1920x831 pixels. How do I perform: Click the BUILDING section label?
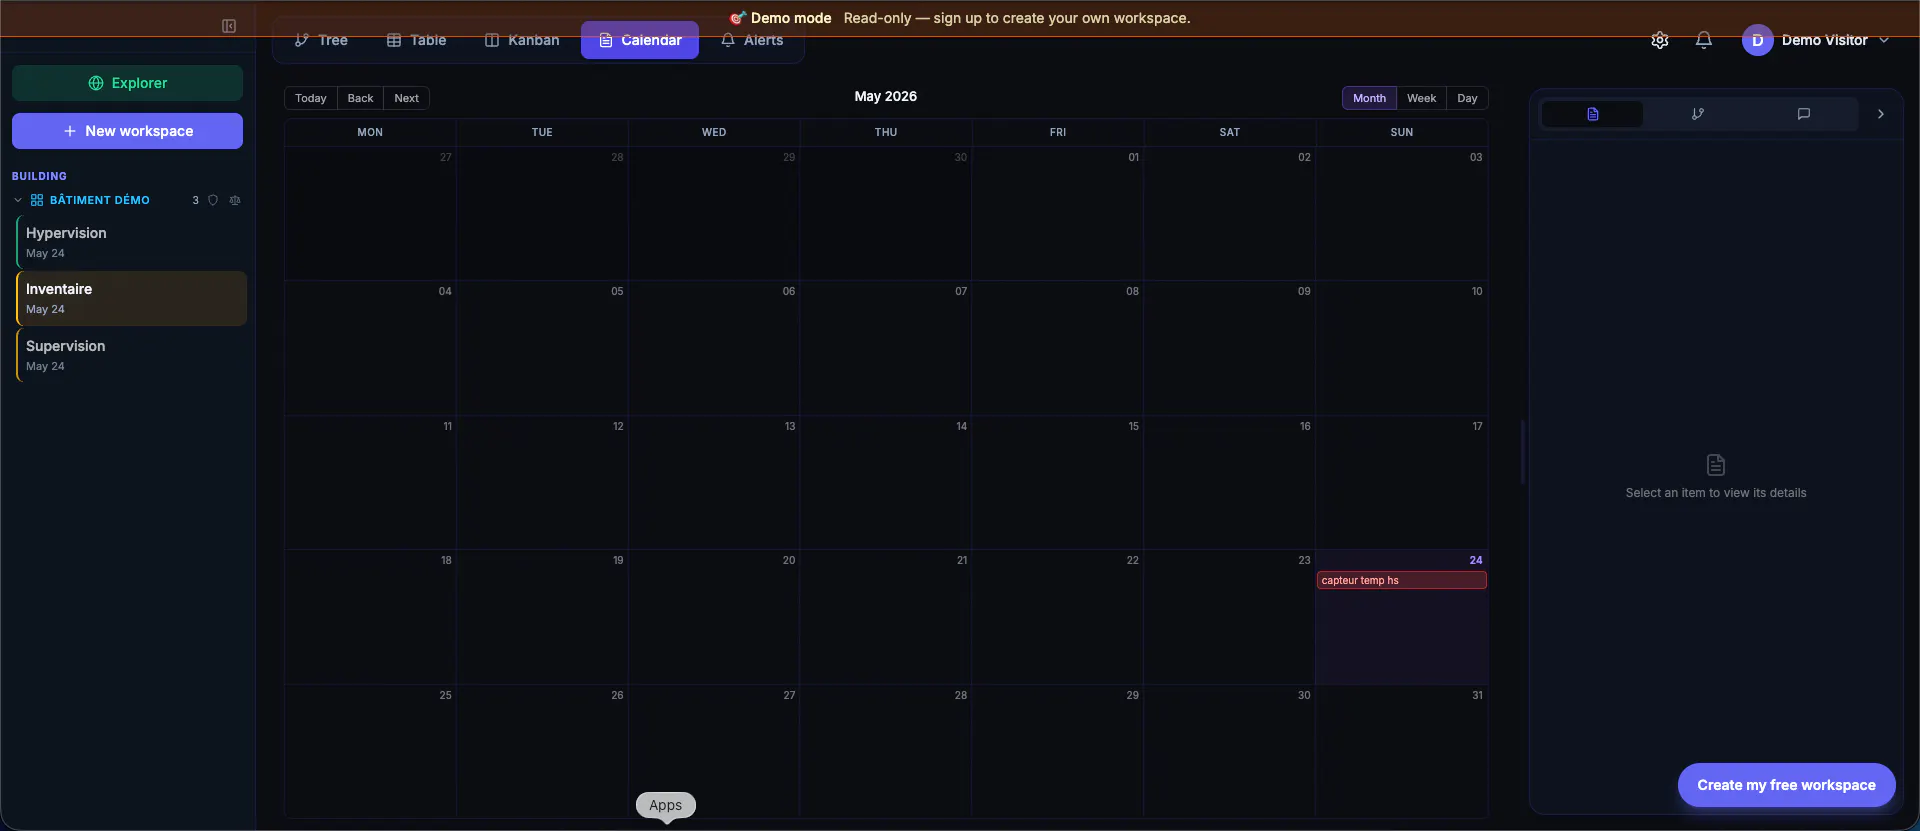(x=39, y=176)
